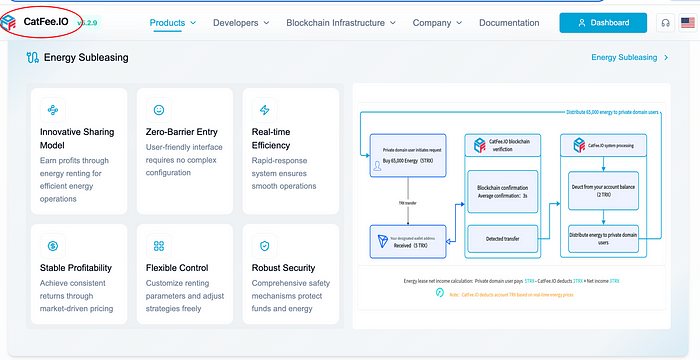
Task: Follow the Energy Subleasing link at right
Action: point(624,58)
